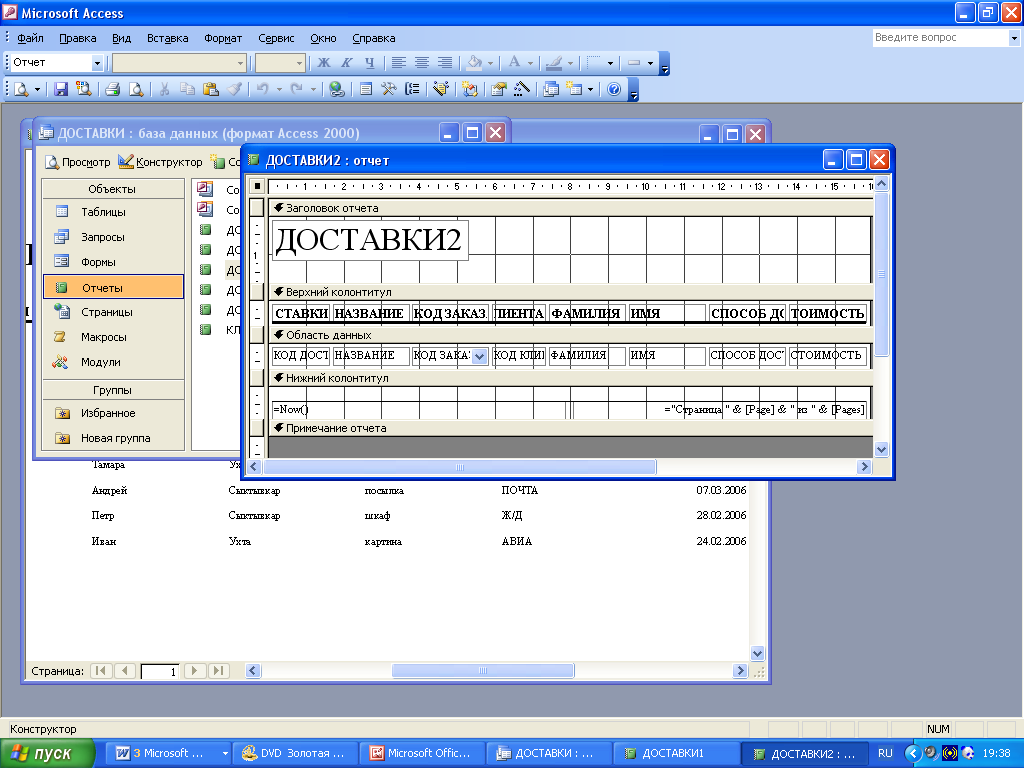Click the КОД ЗАКАЗА combo box arrow
The height and width of the screenshot is (768, 1024).
pos(479,356)
